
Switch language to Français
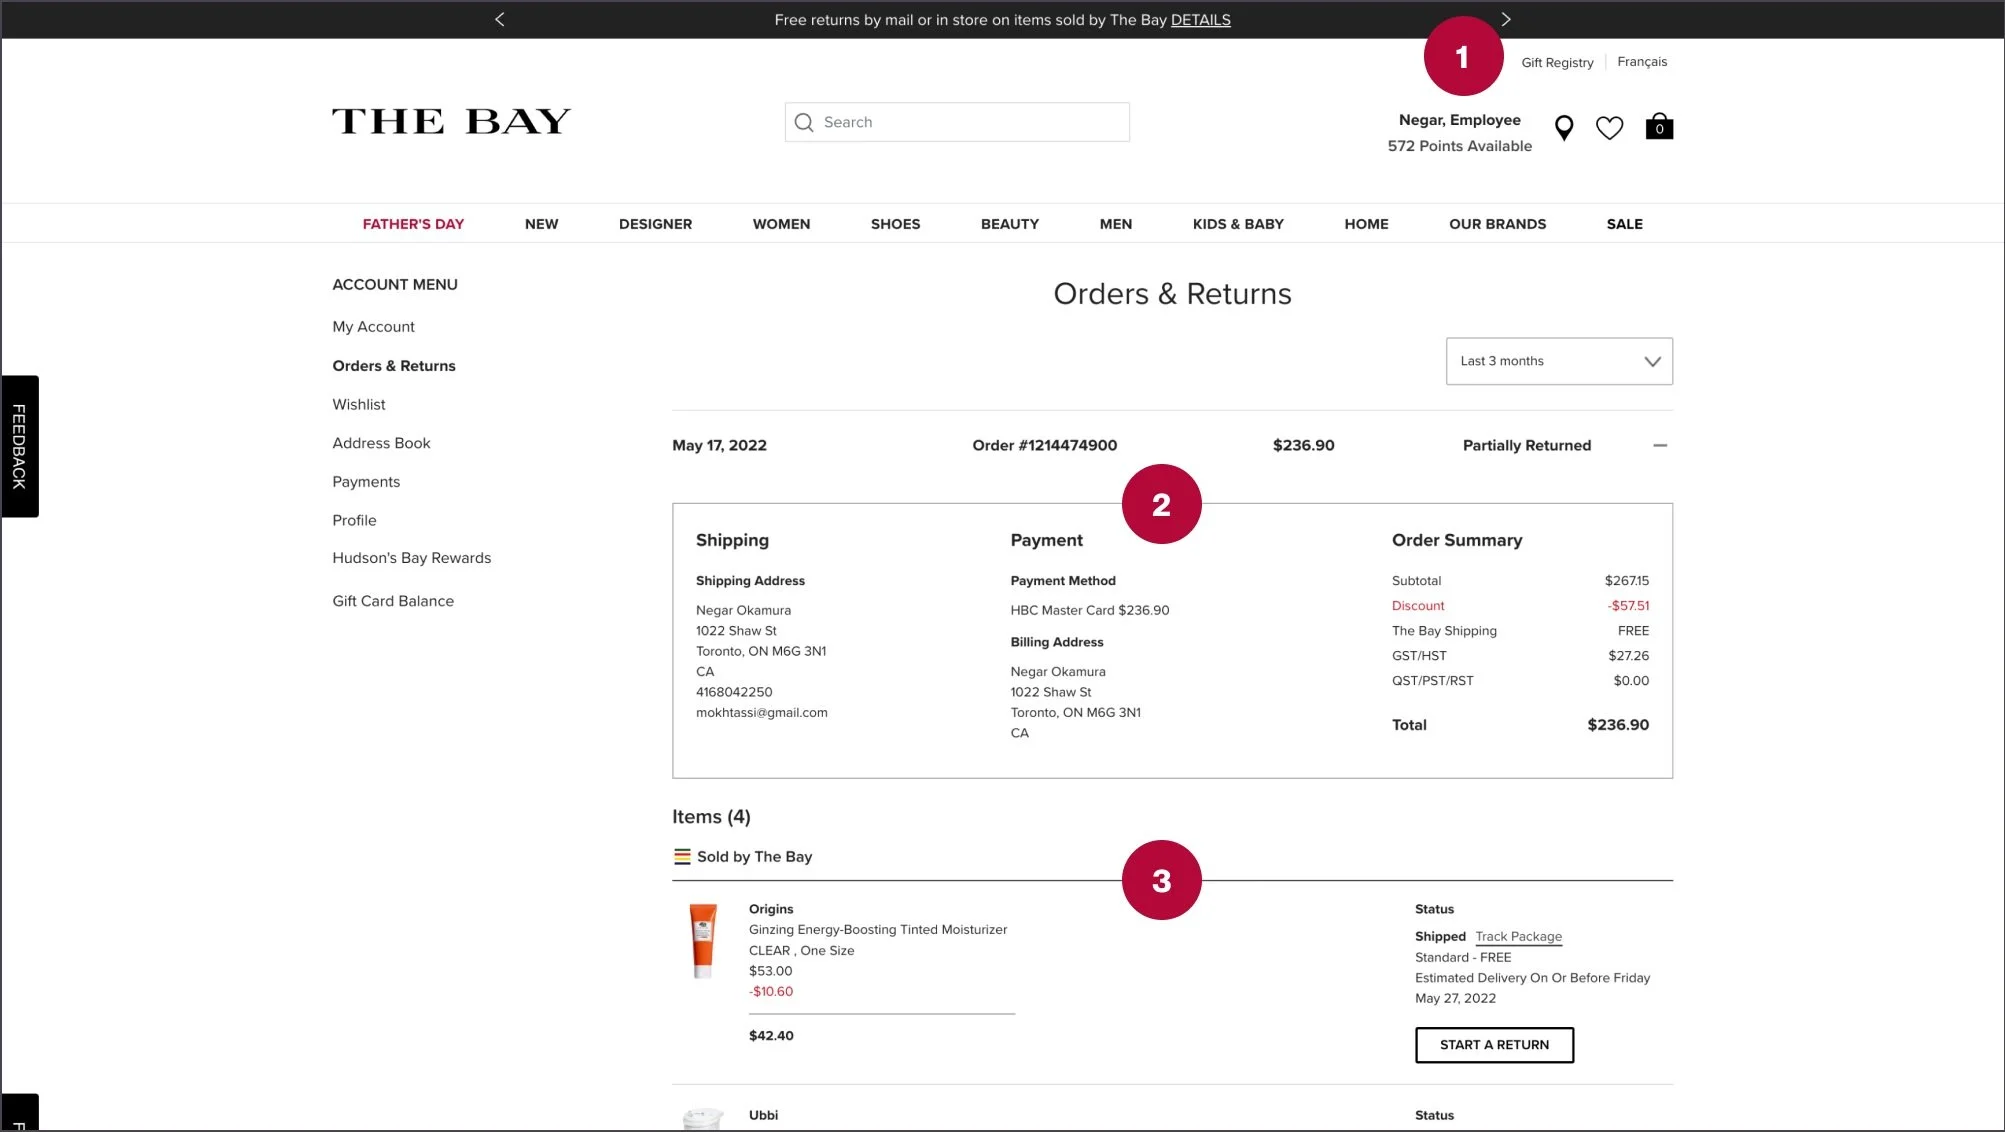1642,62
